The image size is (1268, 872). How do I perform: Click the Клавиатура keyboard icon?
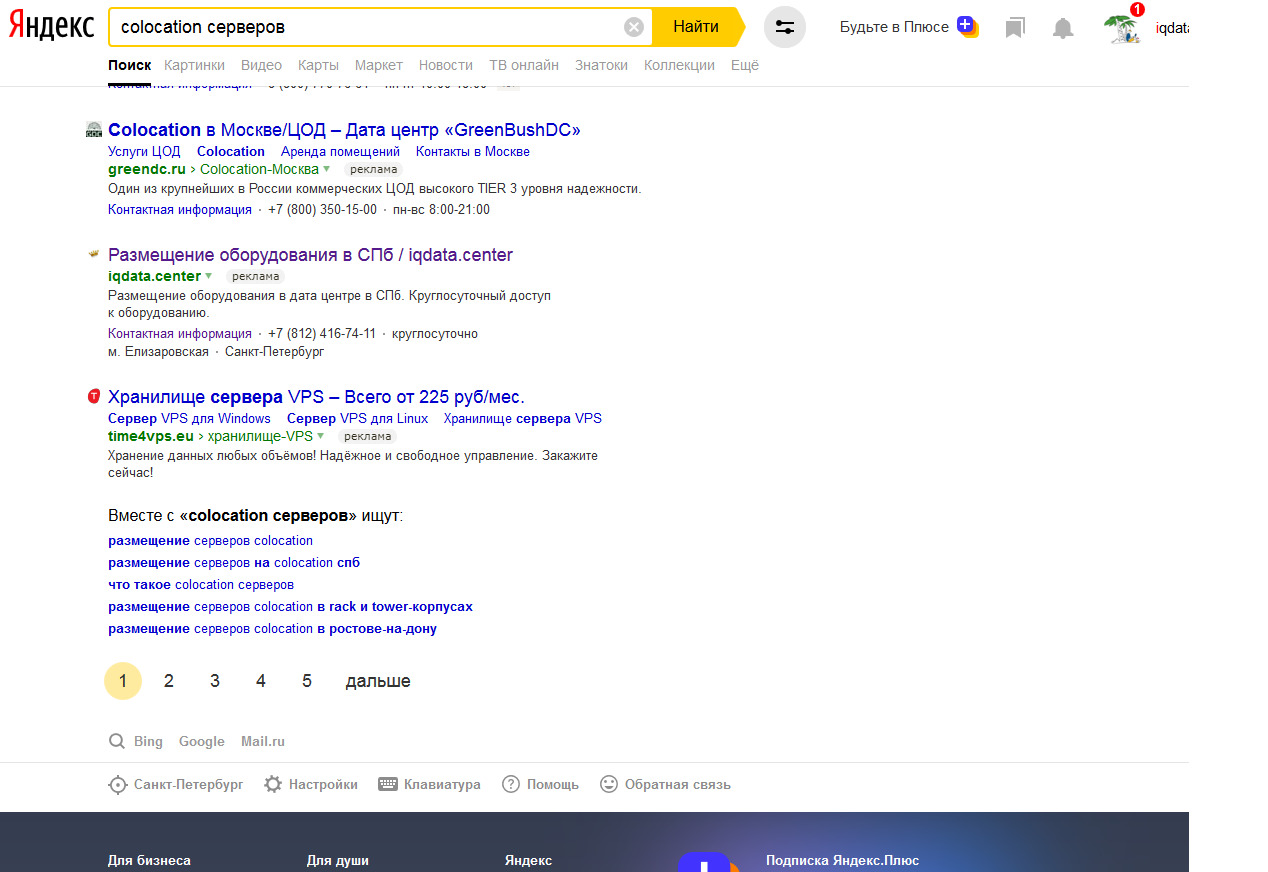point(388,785)
